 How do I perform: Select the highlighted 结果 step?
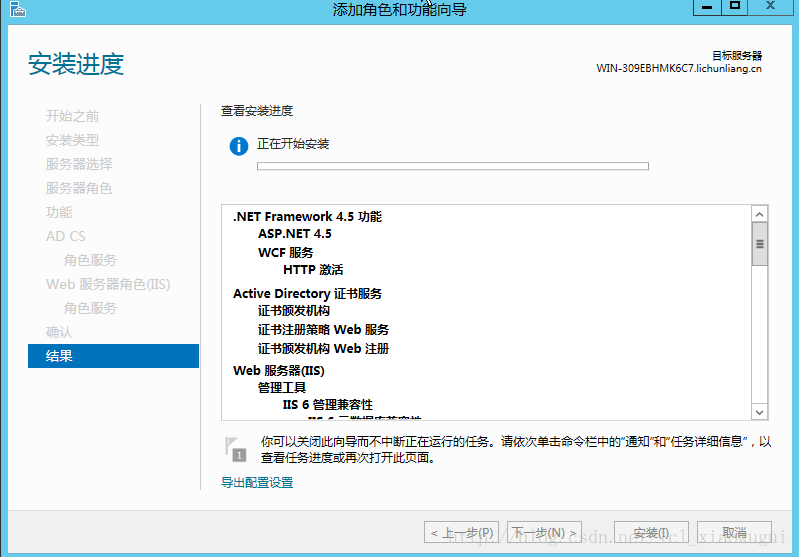coord(113,356)
